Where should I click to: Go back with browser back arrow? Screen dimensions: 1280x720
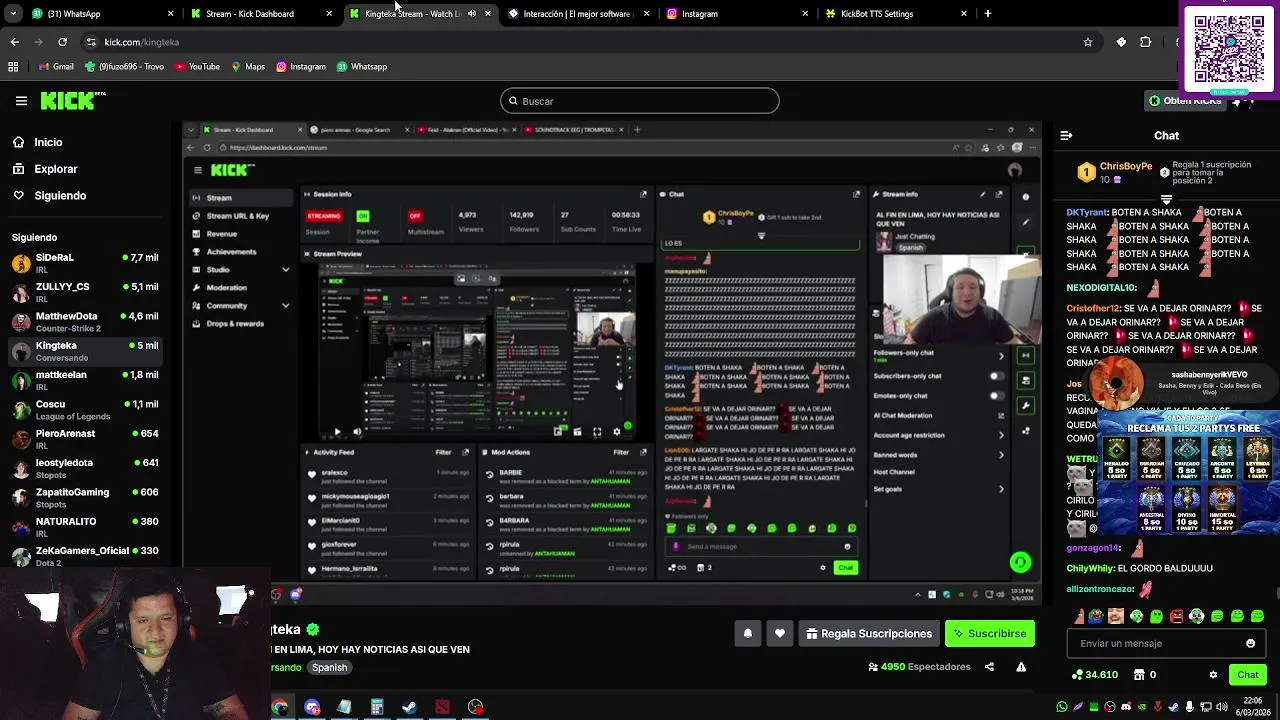click(x=14, y=42)
